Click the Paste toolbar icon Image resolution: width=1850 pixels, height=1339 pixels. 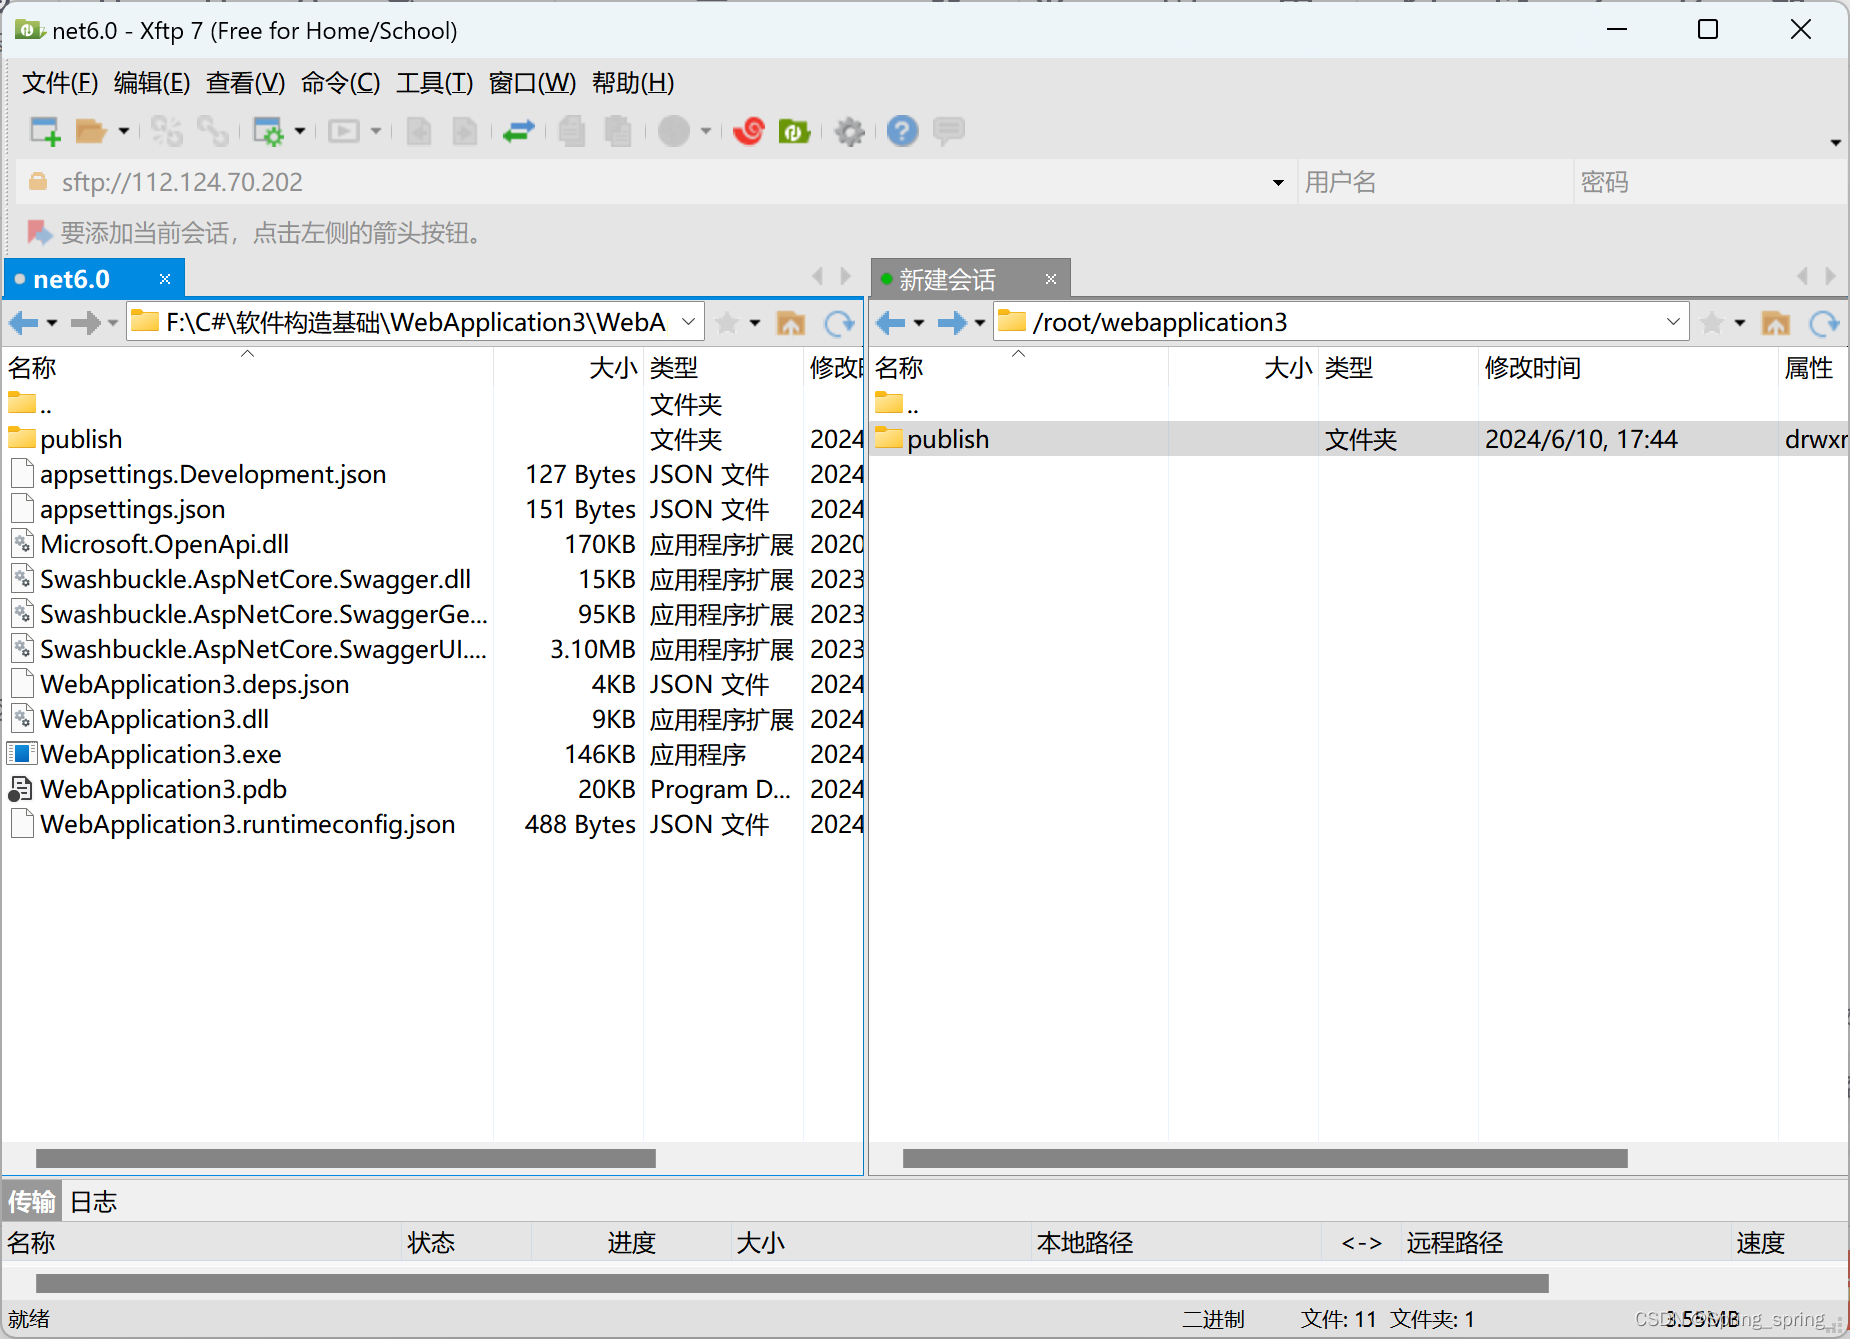pos(618,131)
